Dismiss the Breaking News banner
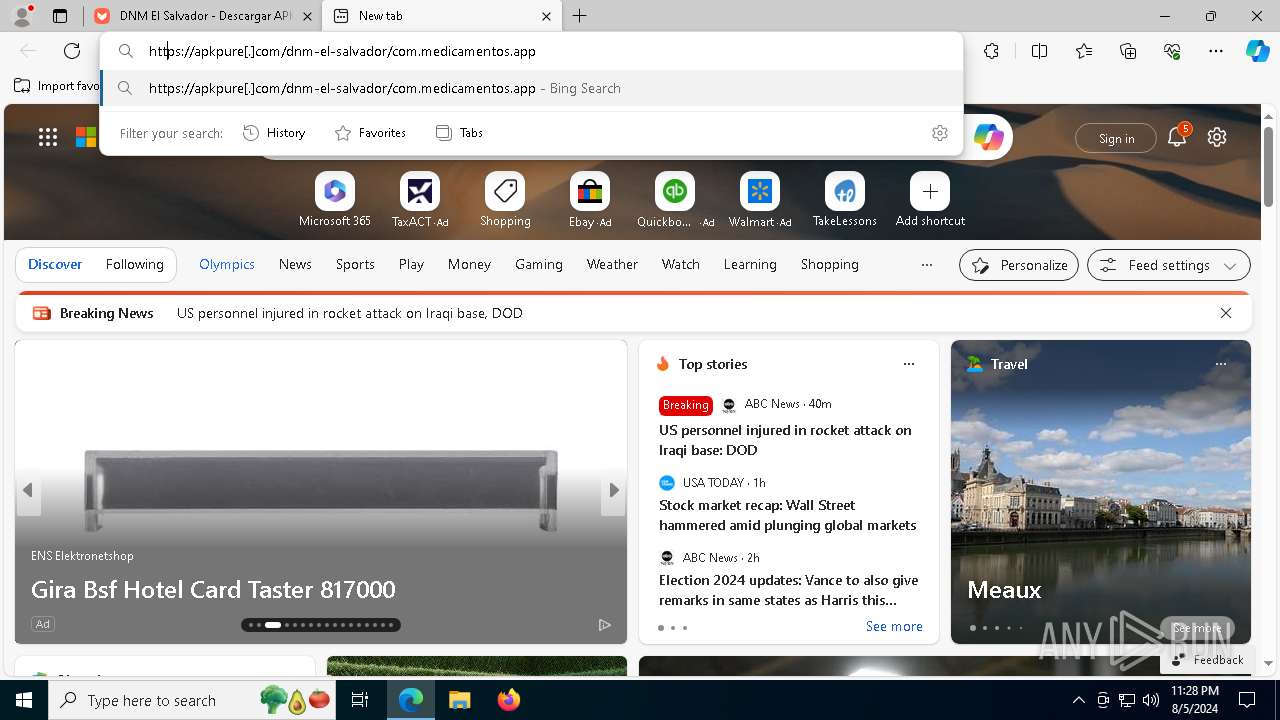This screenshot has height=720, width=1280. [1226, 313]
